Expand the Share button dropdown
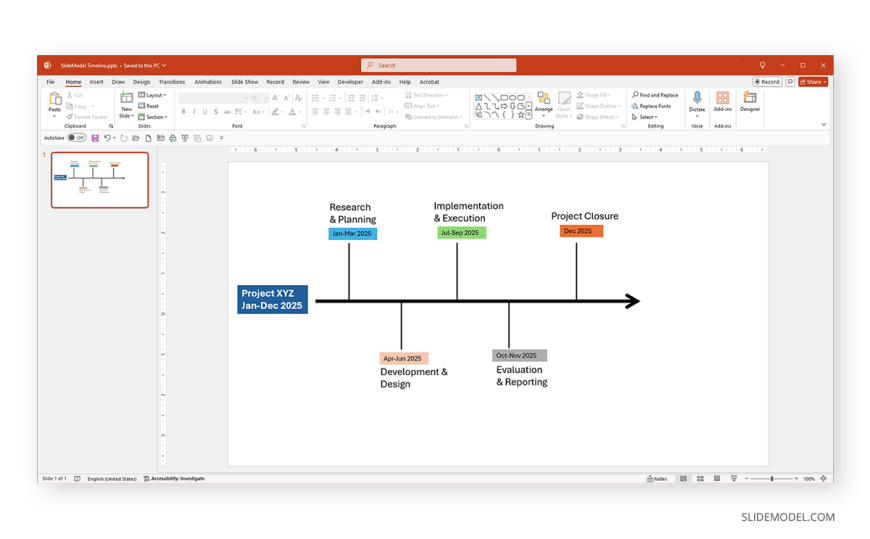The width and height of the screenshot is (870, 539). pyautogui.click(x=825, y=82)
